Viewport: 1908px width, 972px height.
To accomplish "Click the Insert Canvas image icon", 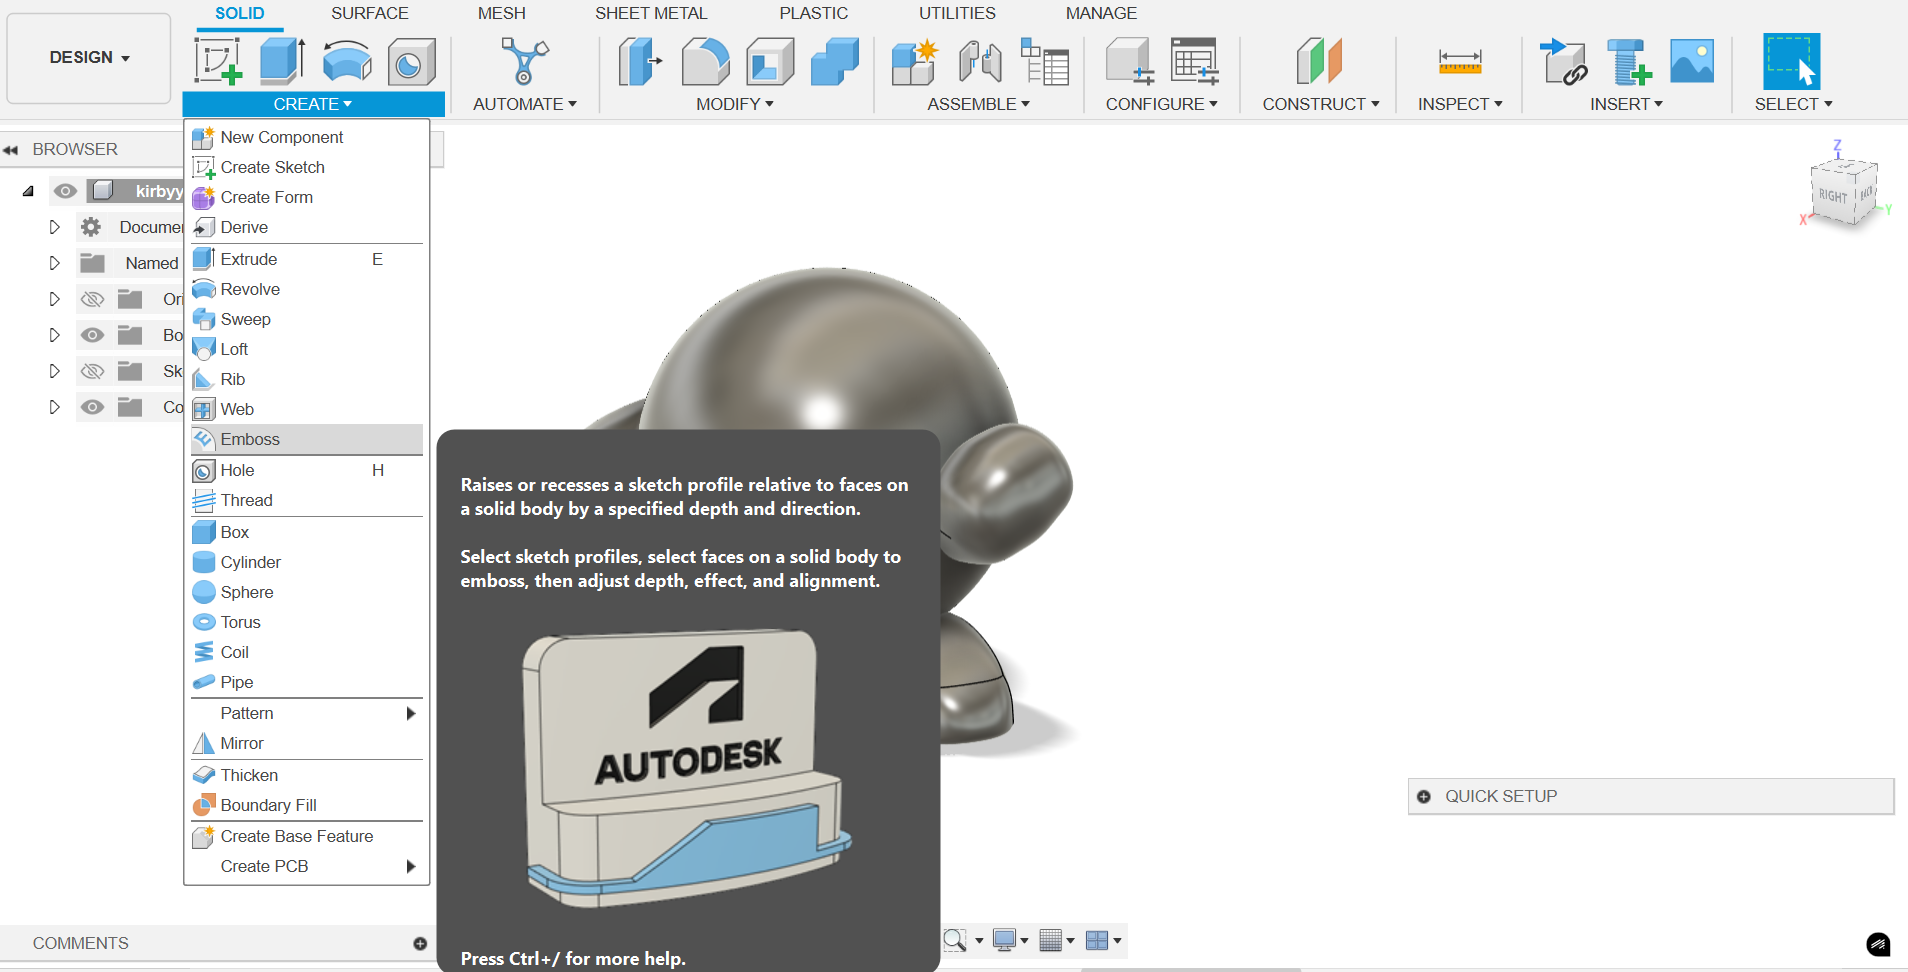I will pyautogui.click(x=1692, y=61).
